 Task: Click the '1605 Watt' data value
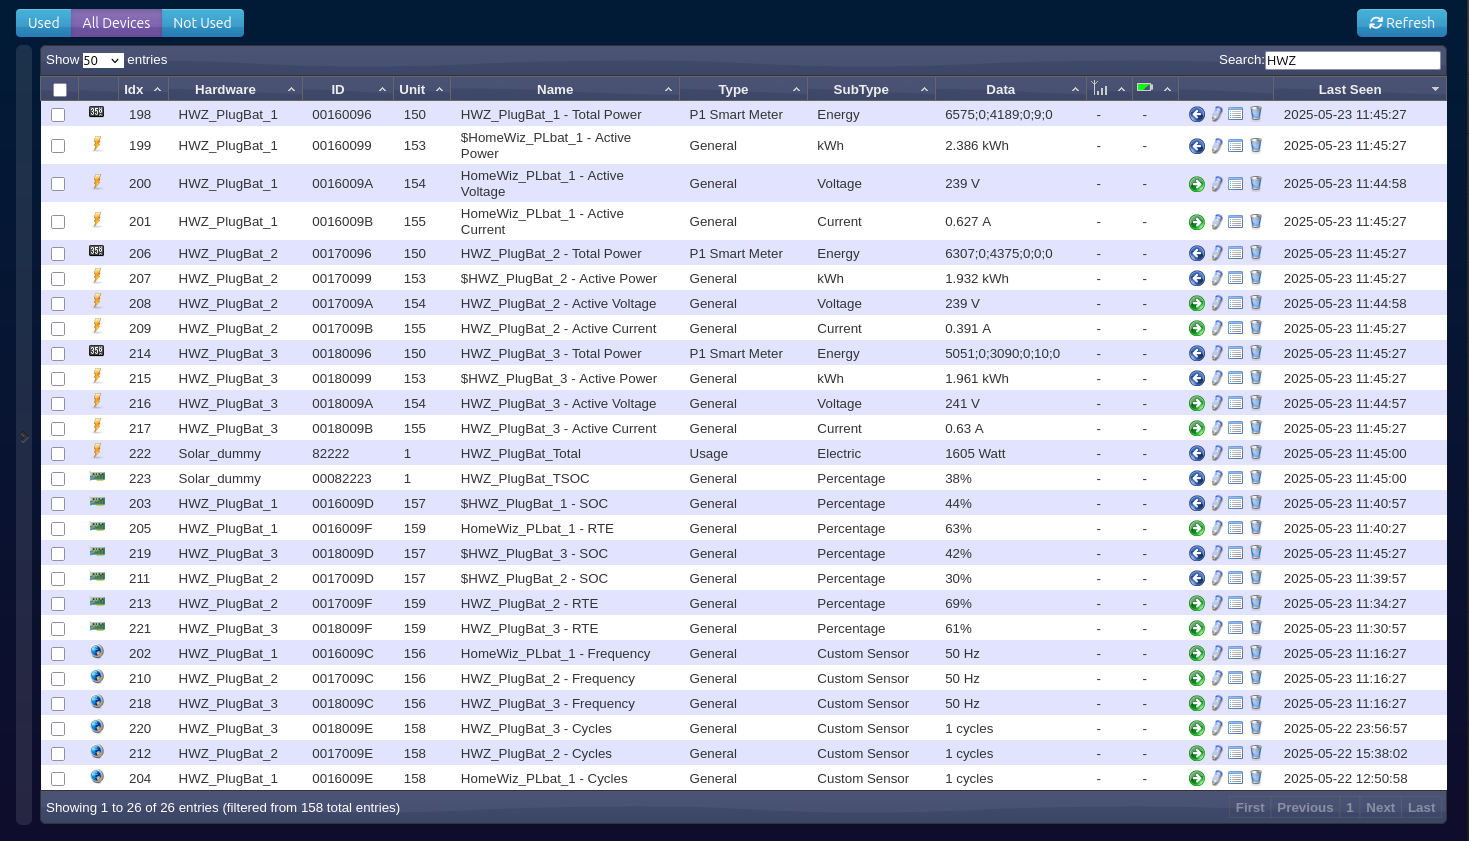[x=975, y=454]
